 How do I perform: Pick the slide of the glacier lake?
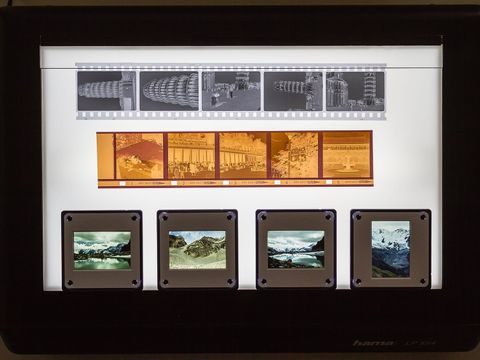point(296,249)
